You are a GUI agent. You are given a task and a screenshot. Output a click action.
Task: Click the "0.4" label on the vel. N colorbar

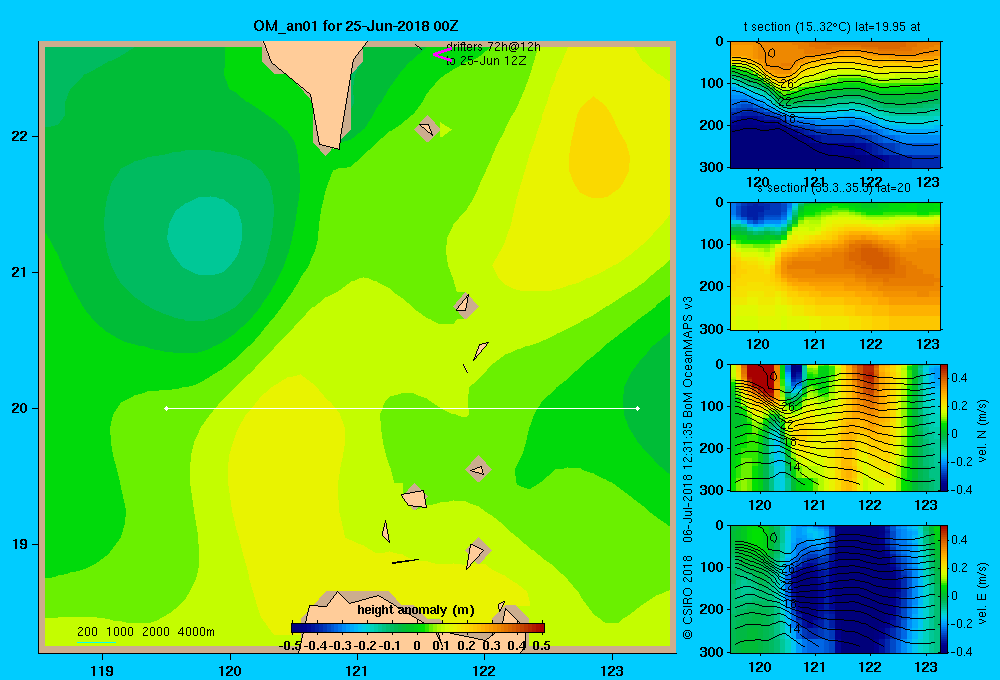(959, 378)
